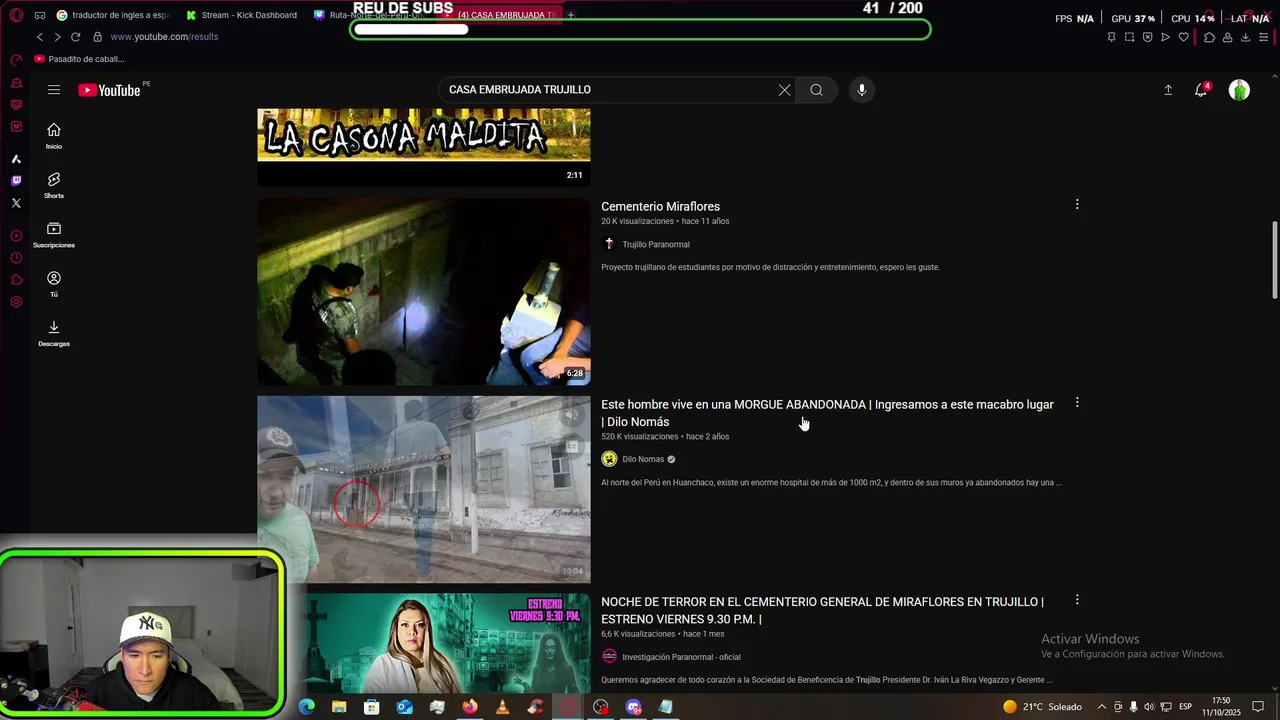Viewport: 1280px width, 720px height.
Task: Open Microsoft Edge from the taskbar
Action: [307, 707]
